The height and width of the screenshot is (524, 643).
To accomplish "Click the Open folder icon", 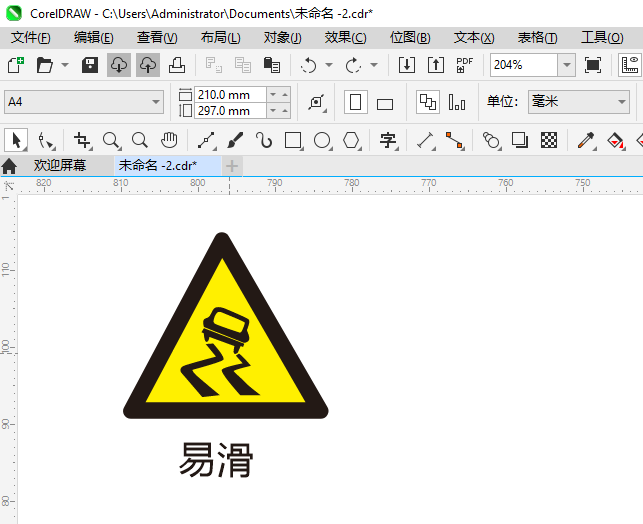I will (x=44, y=65).
